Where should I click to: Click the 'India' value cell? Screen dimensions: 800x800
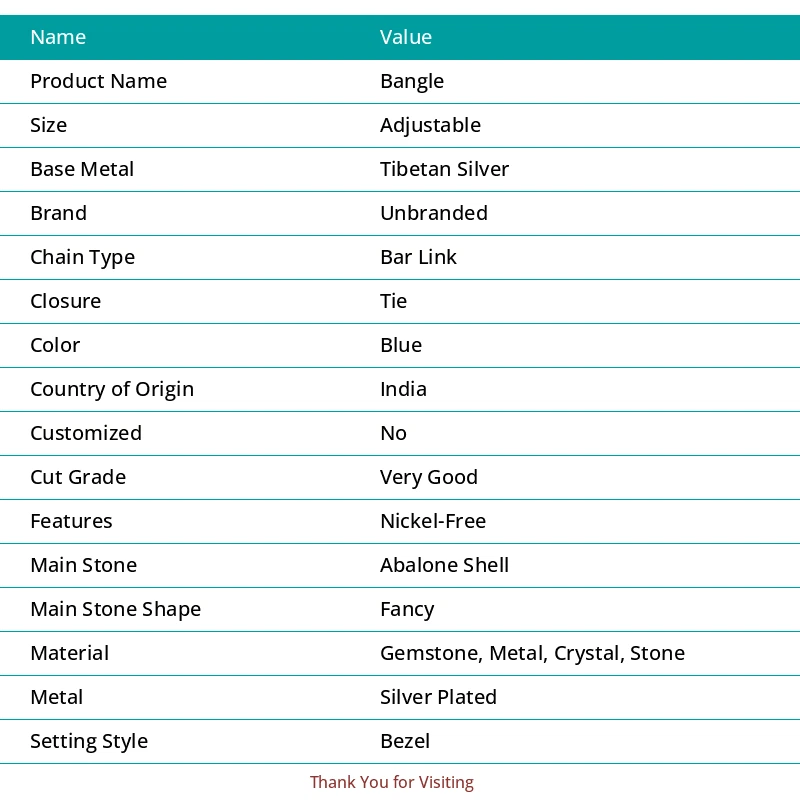(x=403, y=390)
